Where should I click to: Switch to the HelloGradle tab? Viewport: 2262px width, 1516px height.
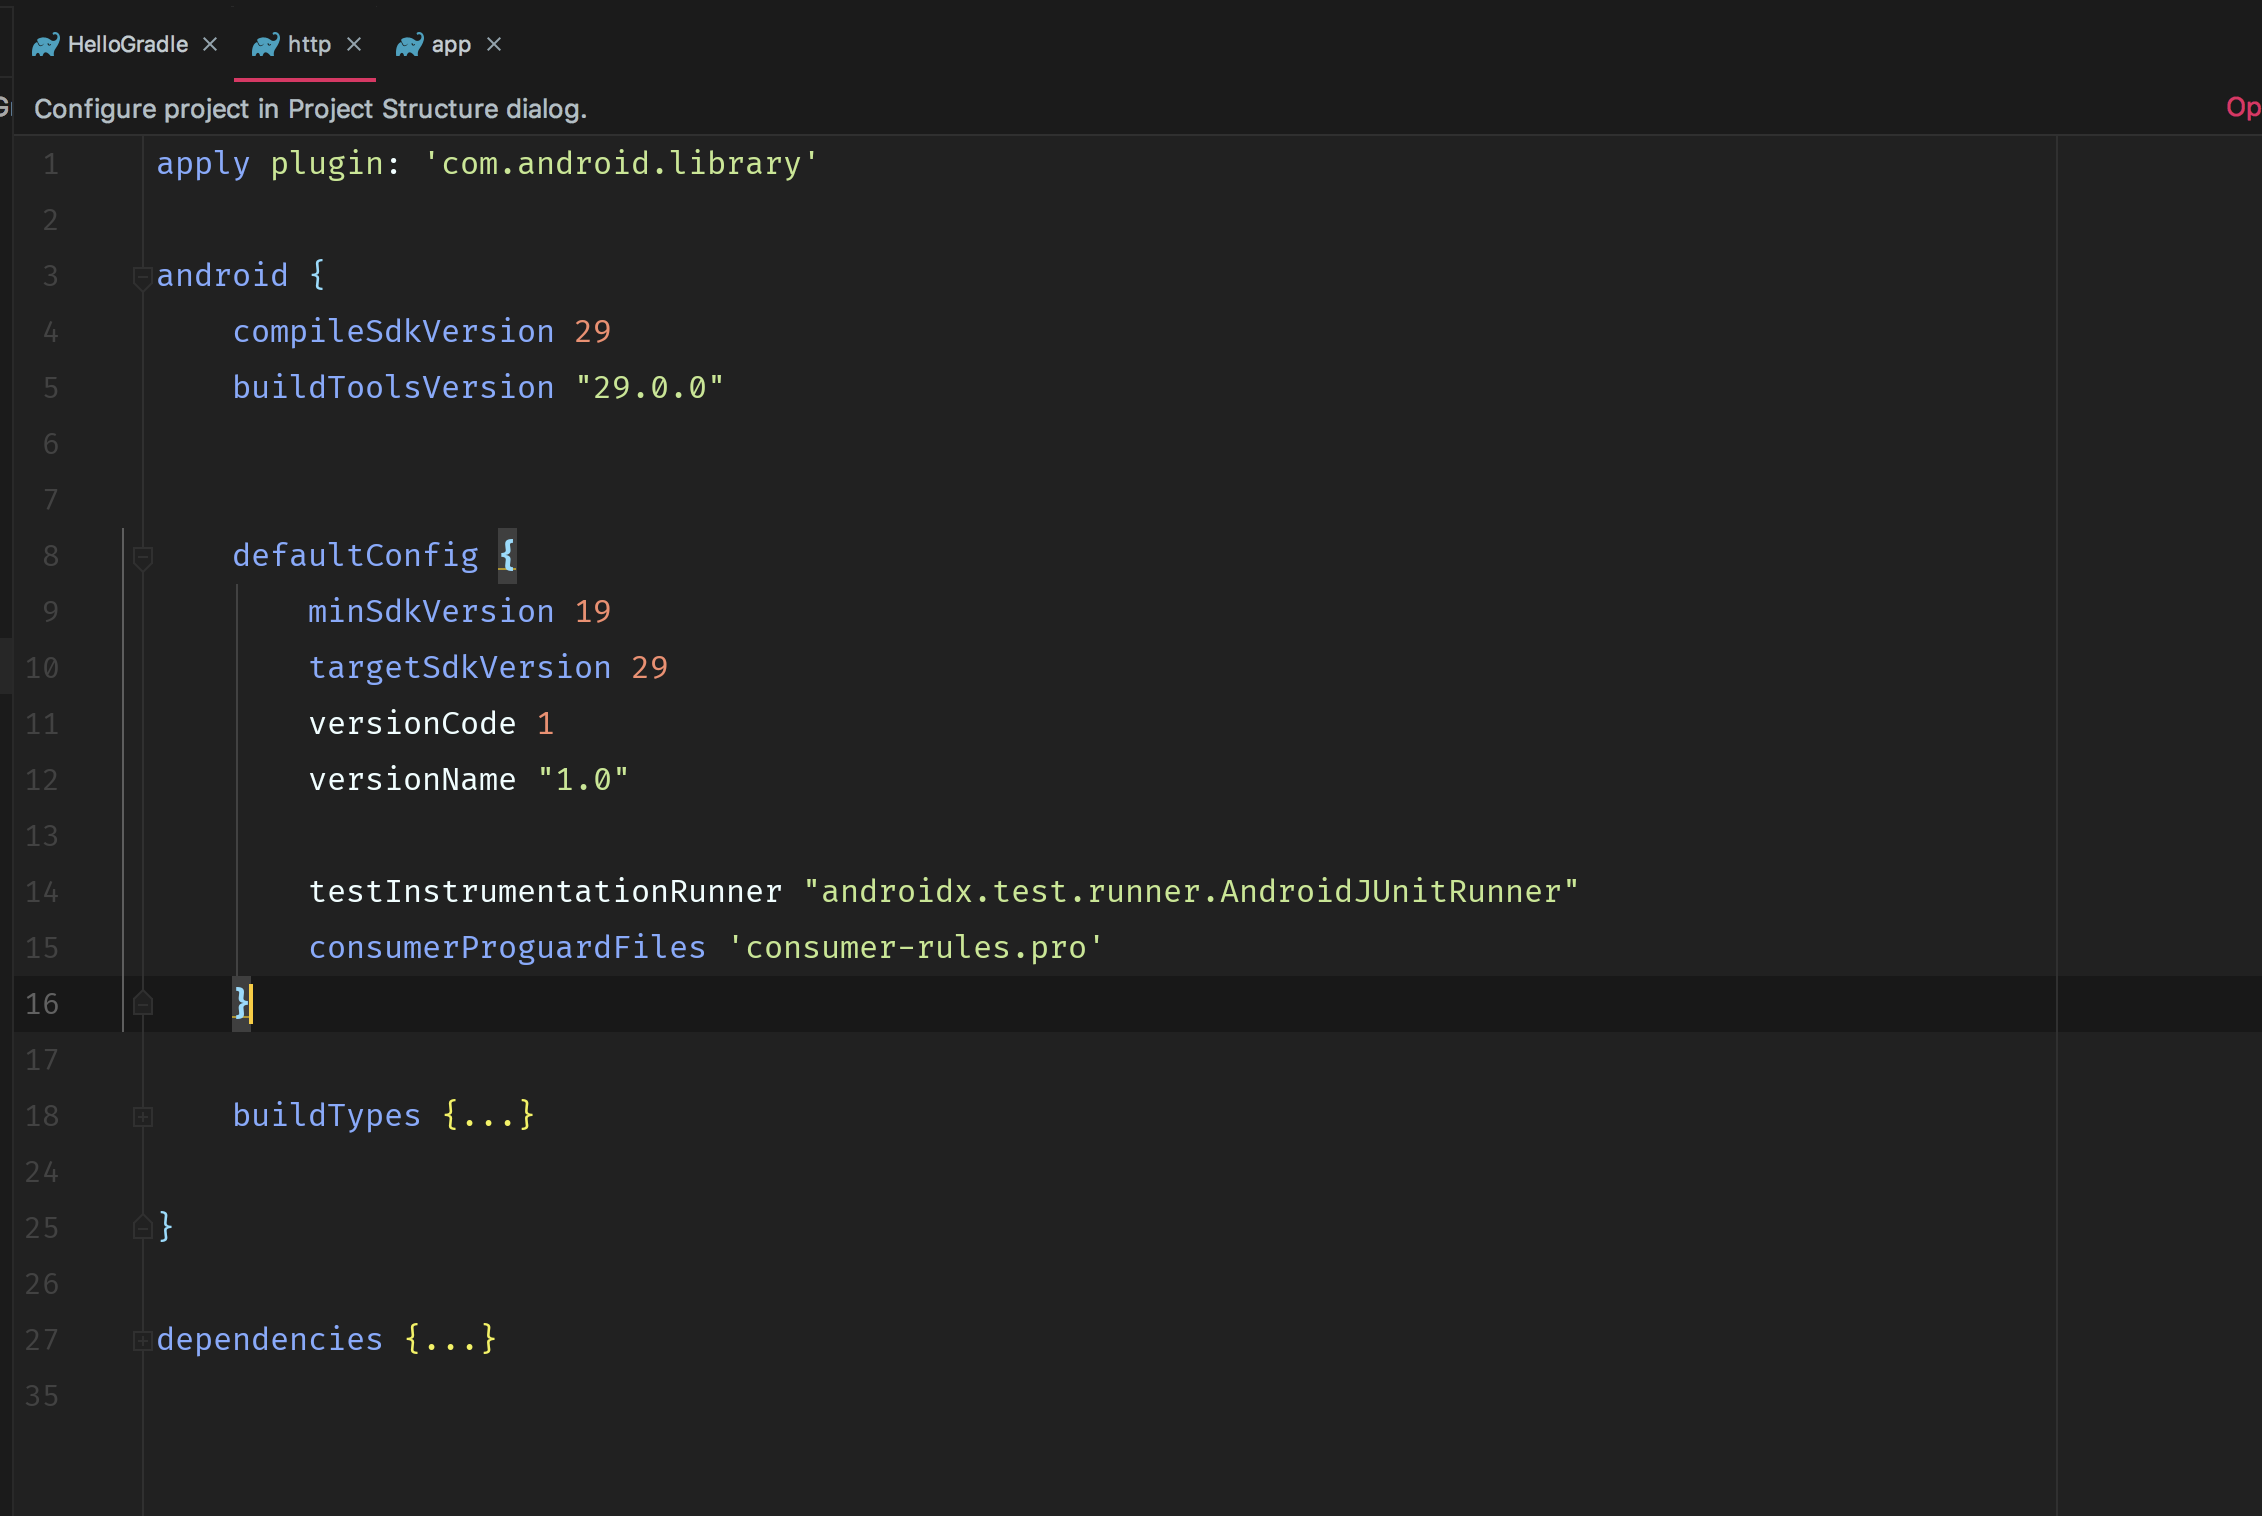tap(127, 45)
